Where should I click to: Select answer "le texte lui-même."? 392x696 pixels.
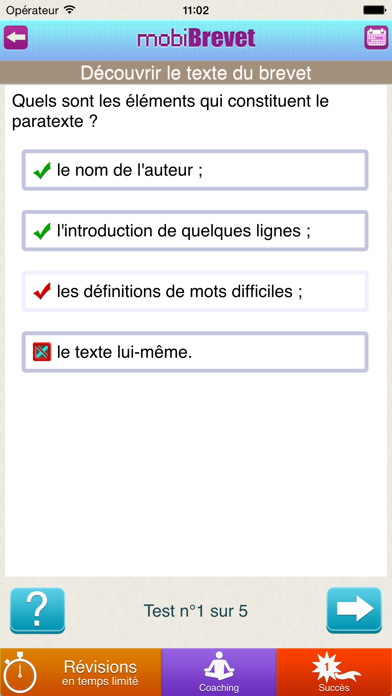(x=195, y=352)
